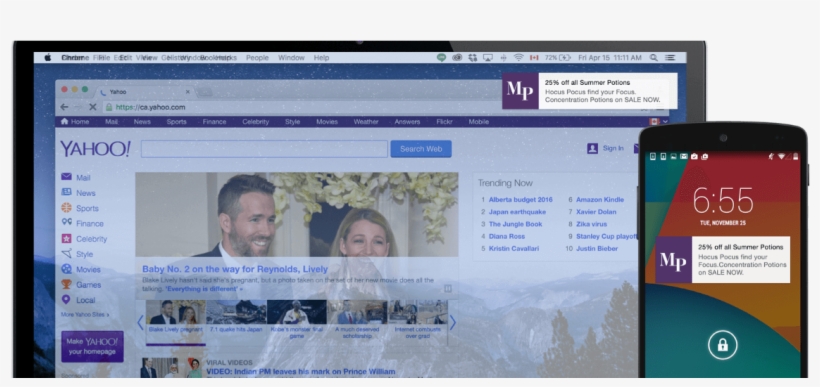
Task: Open the 'Everything is different' link
Action: (204, 288)
